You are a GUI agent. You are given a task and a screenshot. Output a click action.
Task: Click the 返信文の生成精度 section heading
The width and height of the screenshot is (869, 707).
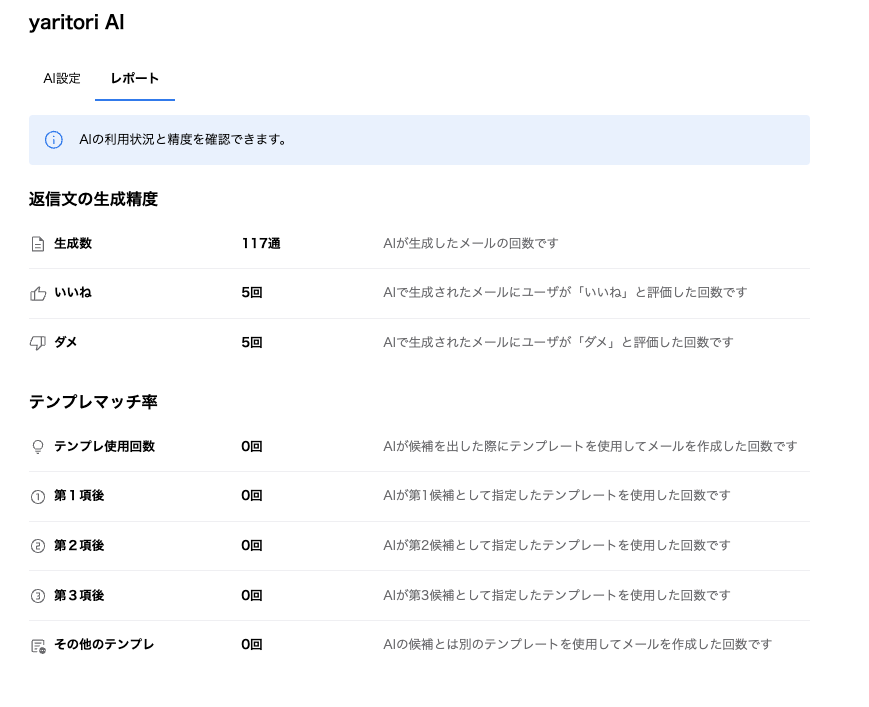[93, 199]
